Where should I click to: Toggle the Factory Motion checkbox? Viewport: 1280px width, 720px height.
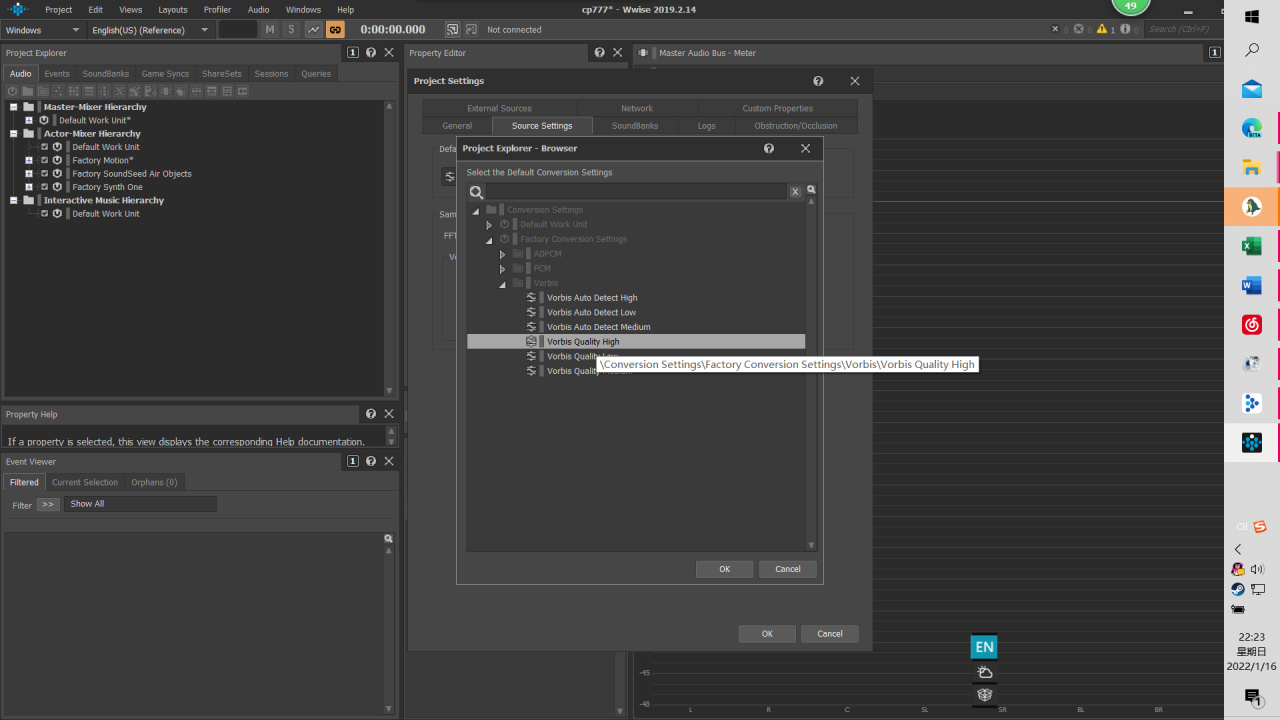tap(44, 160)
